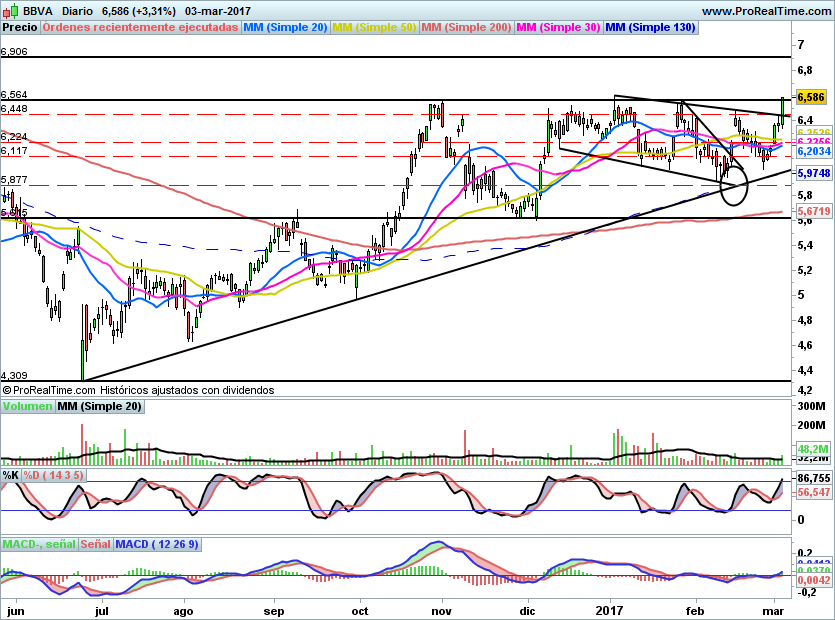Click the mar label on time axis
The width and height of the screenshot is (835, 620).
[x=773, y=611]
